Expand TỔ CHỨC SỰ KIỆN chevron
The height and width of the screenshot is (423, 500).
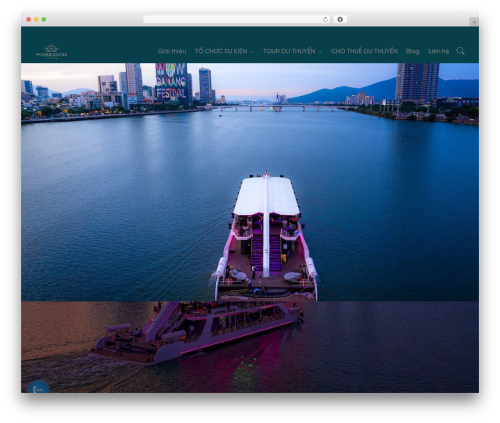pyautogui.click(x=252, y=52)
